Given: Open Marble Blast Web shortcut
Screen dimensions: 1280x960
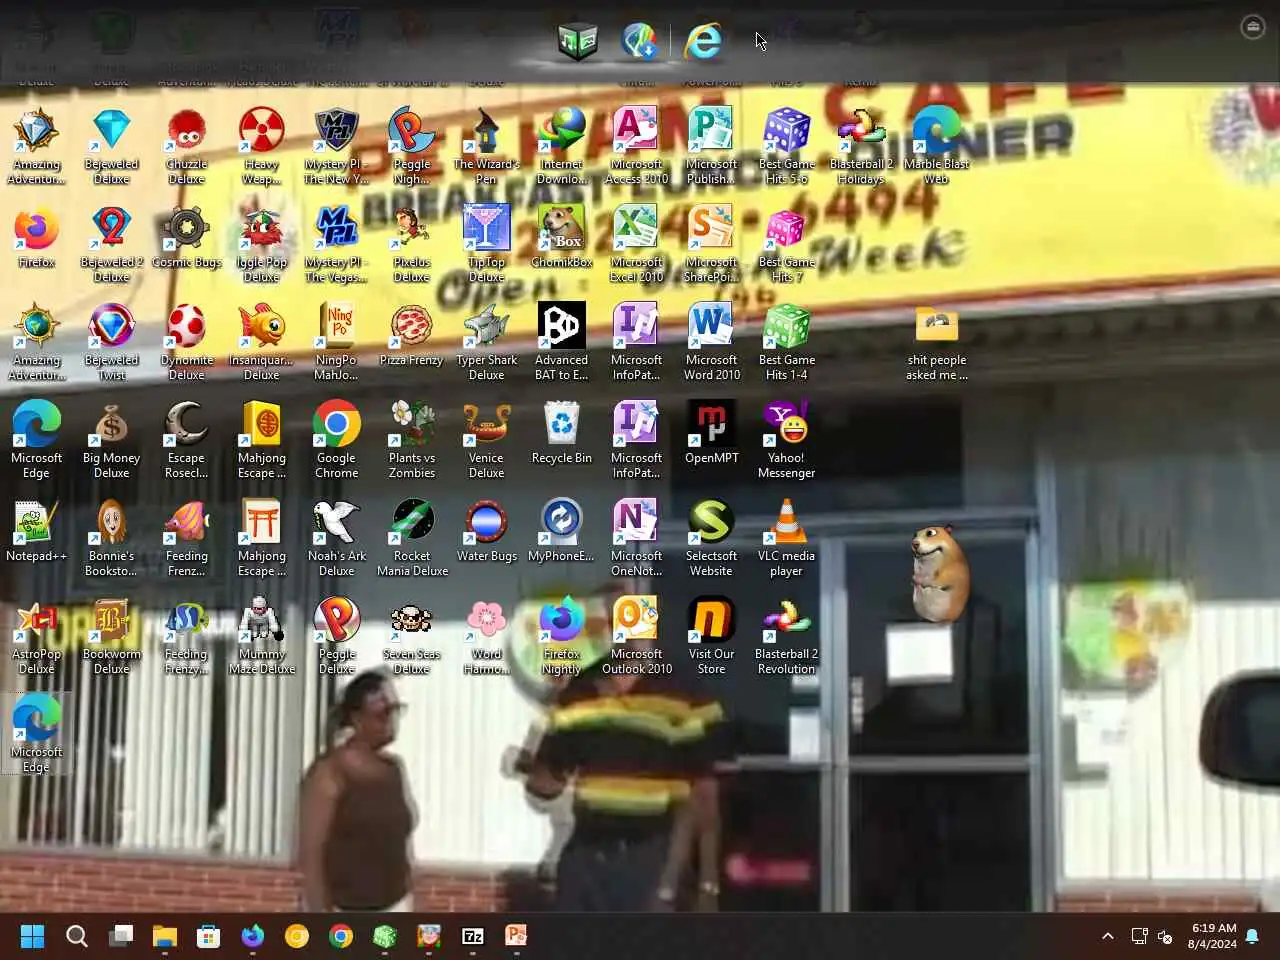Looking at the screenshot, I should (937, 147).
